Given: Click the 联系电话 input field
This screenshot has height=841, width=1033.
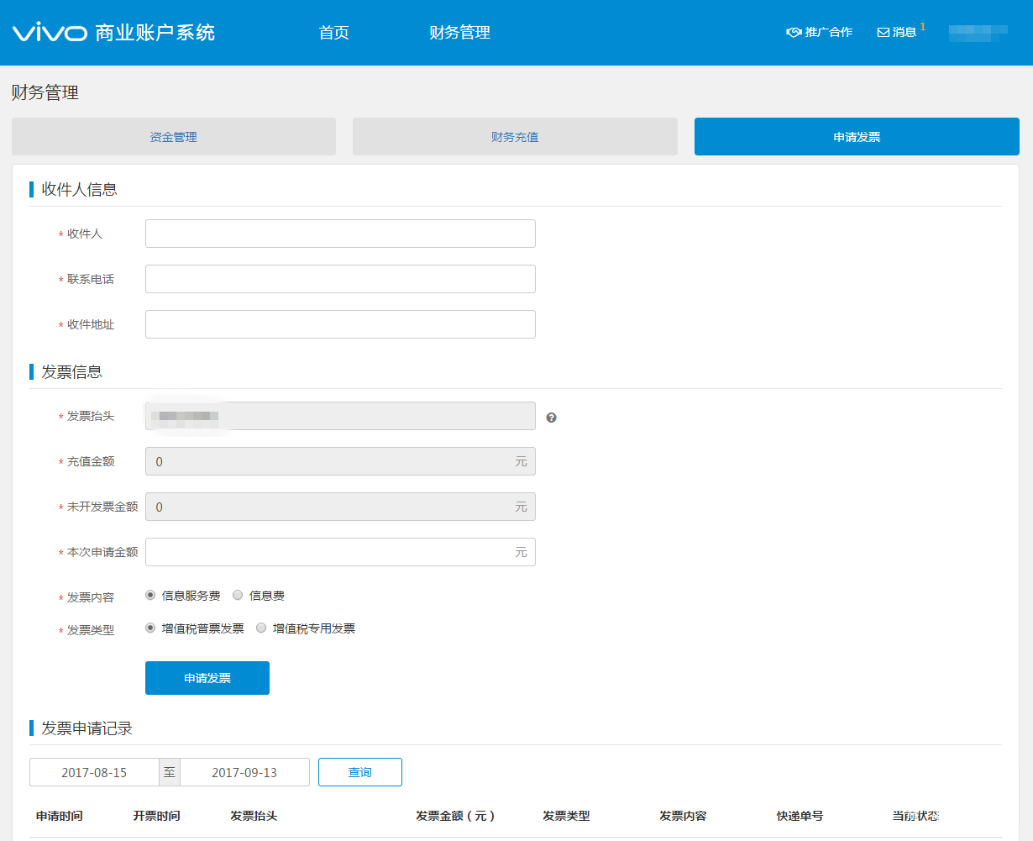Looking at the screenshot, I should 340,278.
